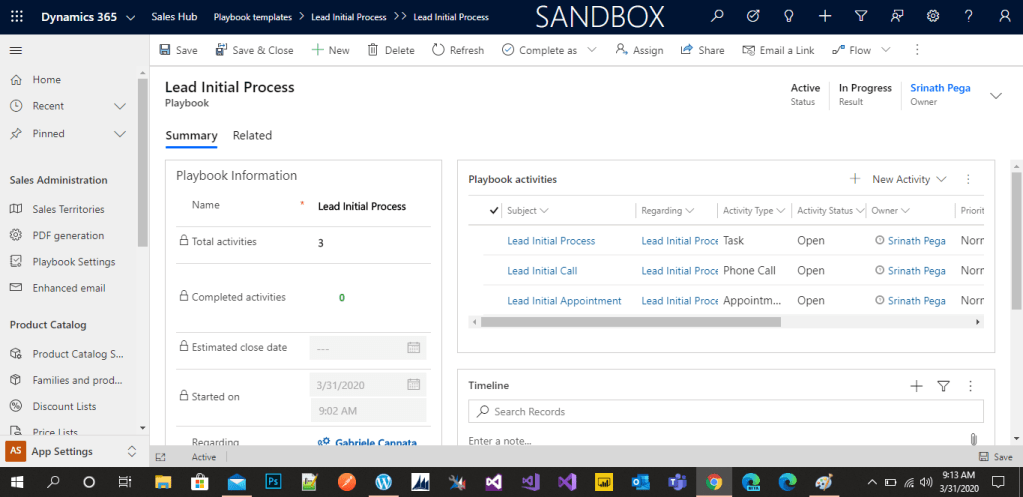Open the search icon in top bar
Screen dimensions: 1023x497
[717, 16]
